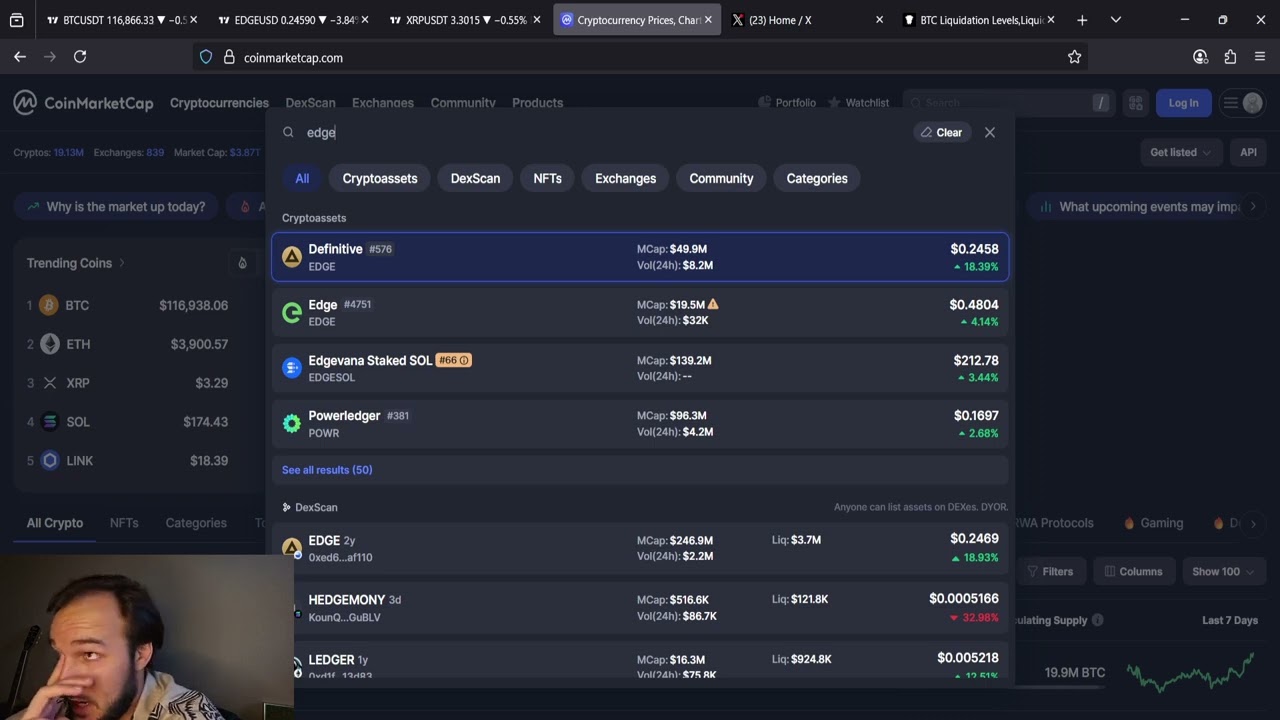
Task: Click the #66 rank badge info icon
Action: click(464, 360)
